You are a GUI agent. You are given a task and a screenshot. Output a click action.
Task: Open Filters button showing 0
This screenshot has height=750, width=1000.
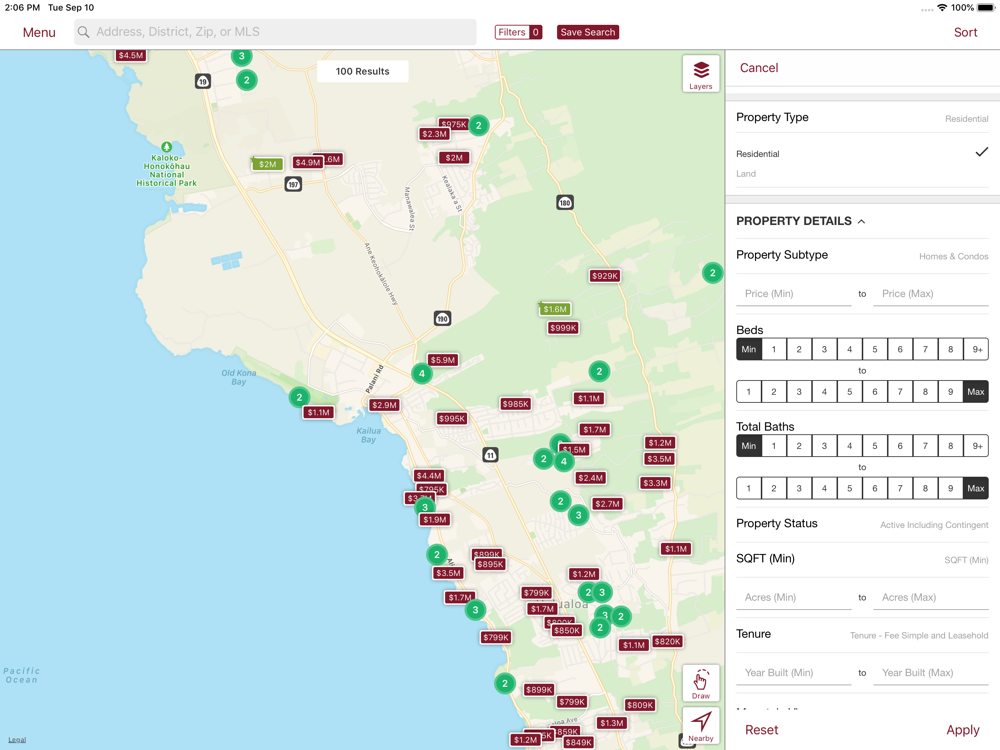(x=518, y=32)
